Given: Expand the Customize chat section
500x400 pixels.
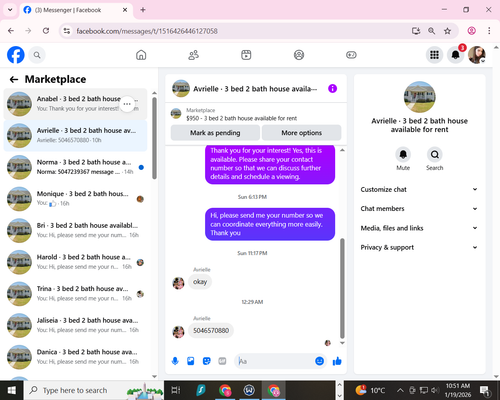Looking at the screenshot, I should click(419, 189).
